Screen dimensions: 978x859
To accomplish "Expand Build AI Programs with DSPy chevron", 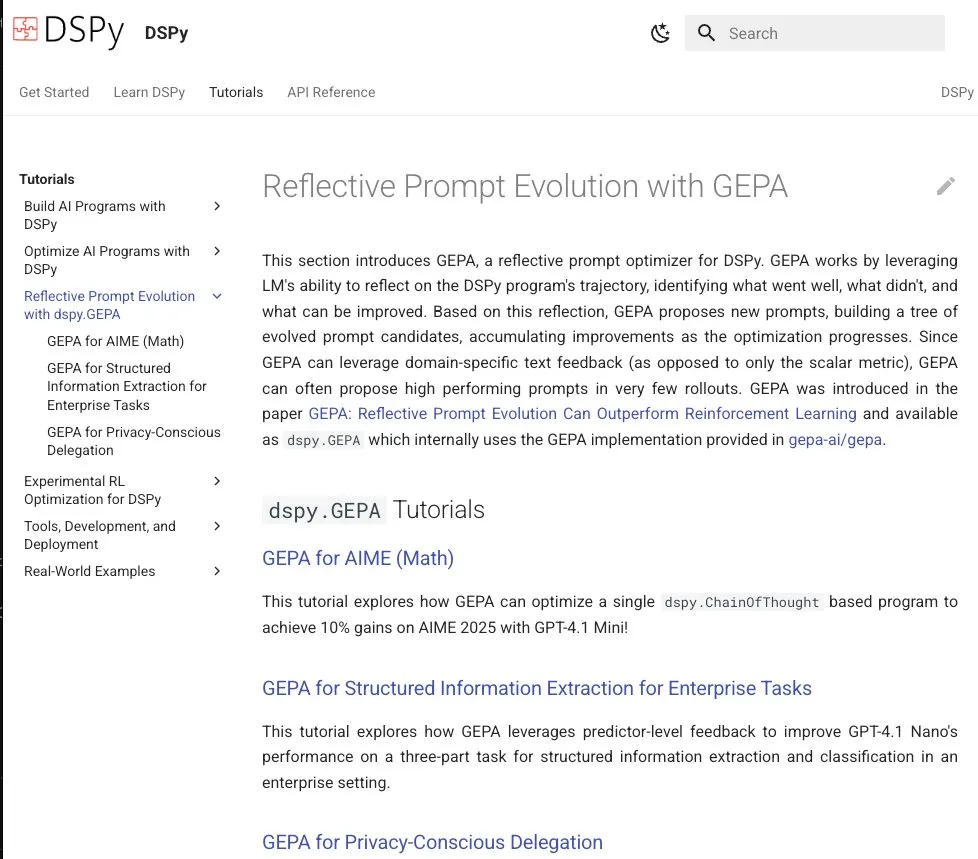I will point(217,207).
